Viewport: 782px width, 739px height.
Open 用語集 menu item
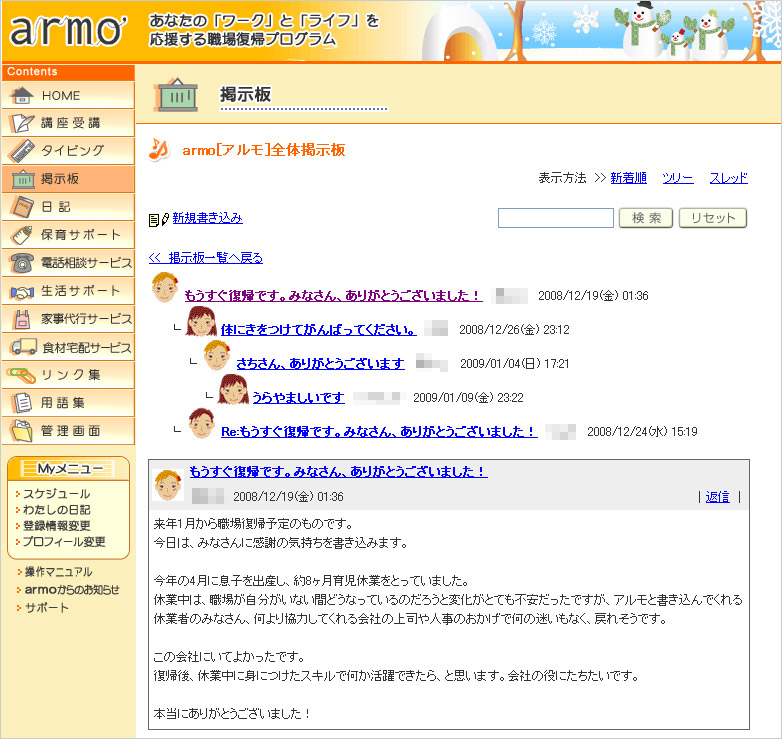tap(68, 402)
